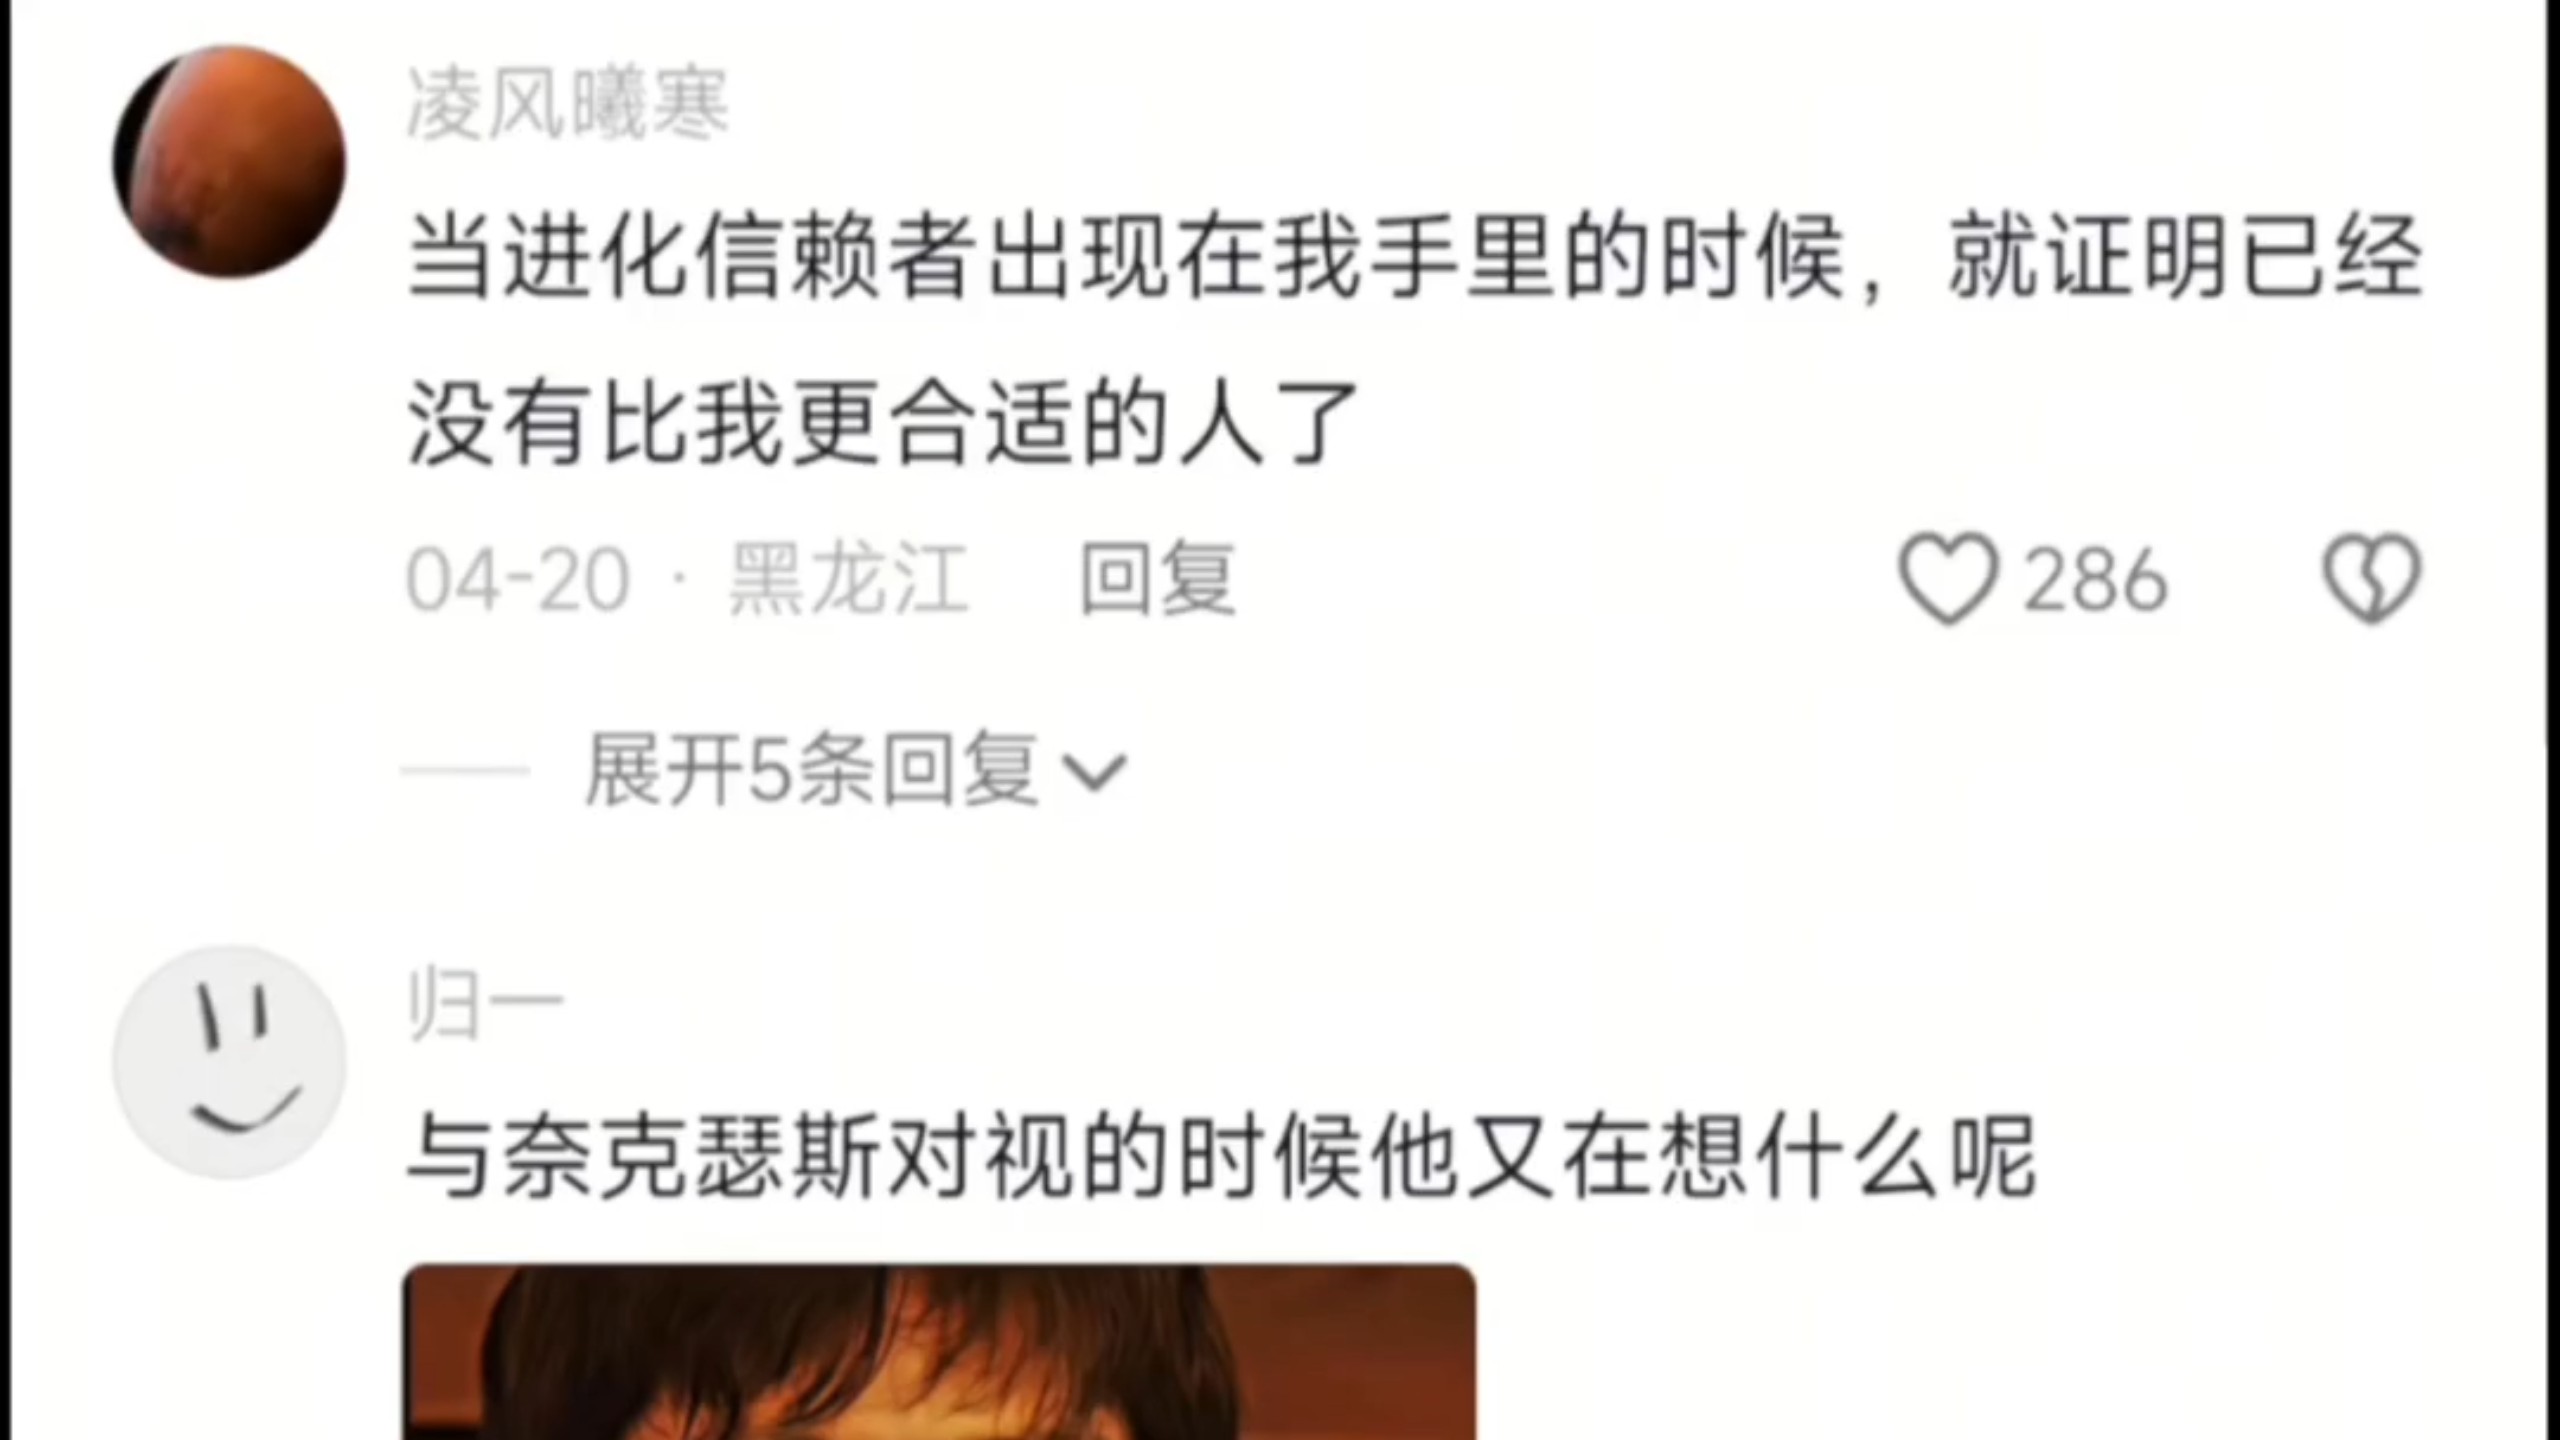Click second comment line 没有比我更合适的人了
Screen dimensions: 2560x1440
click(x=883, y=424)
